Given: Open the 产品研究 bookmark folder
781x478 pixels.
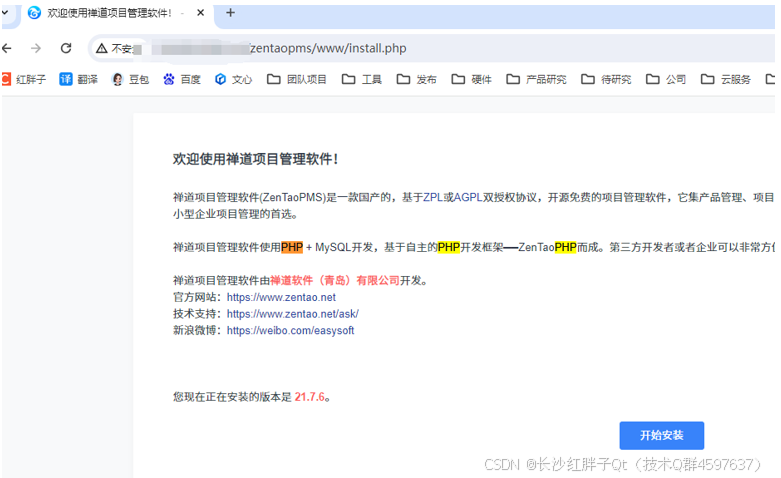Looking at the screenshot, I should (x=536, y=79).
